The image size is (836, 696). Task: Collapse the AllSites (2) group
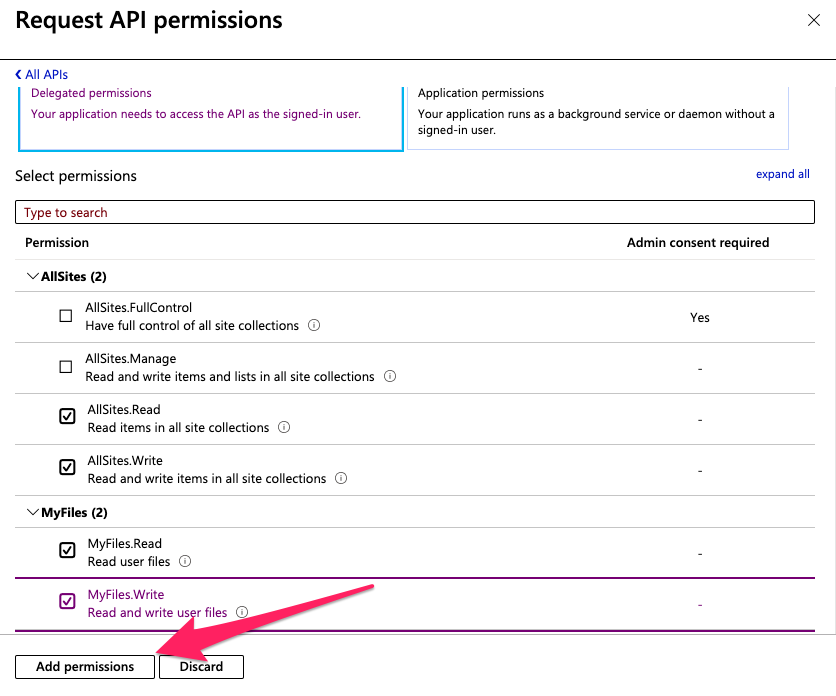point(33,276)
